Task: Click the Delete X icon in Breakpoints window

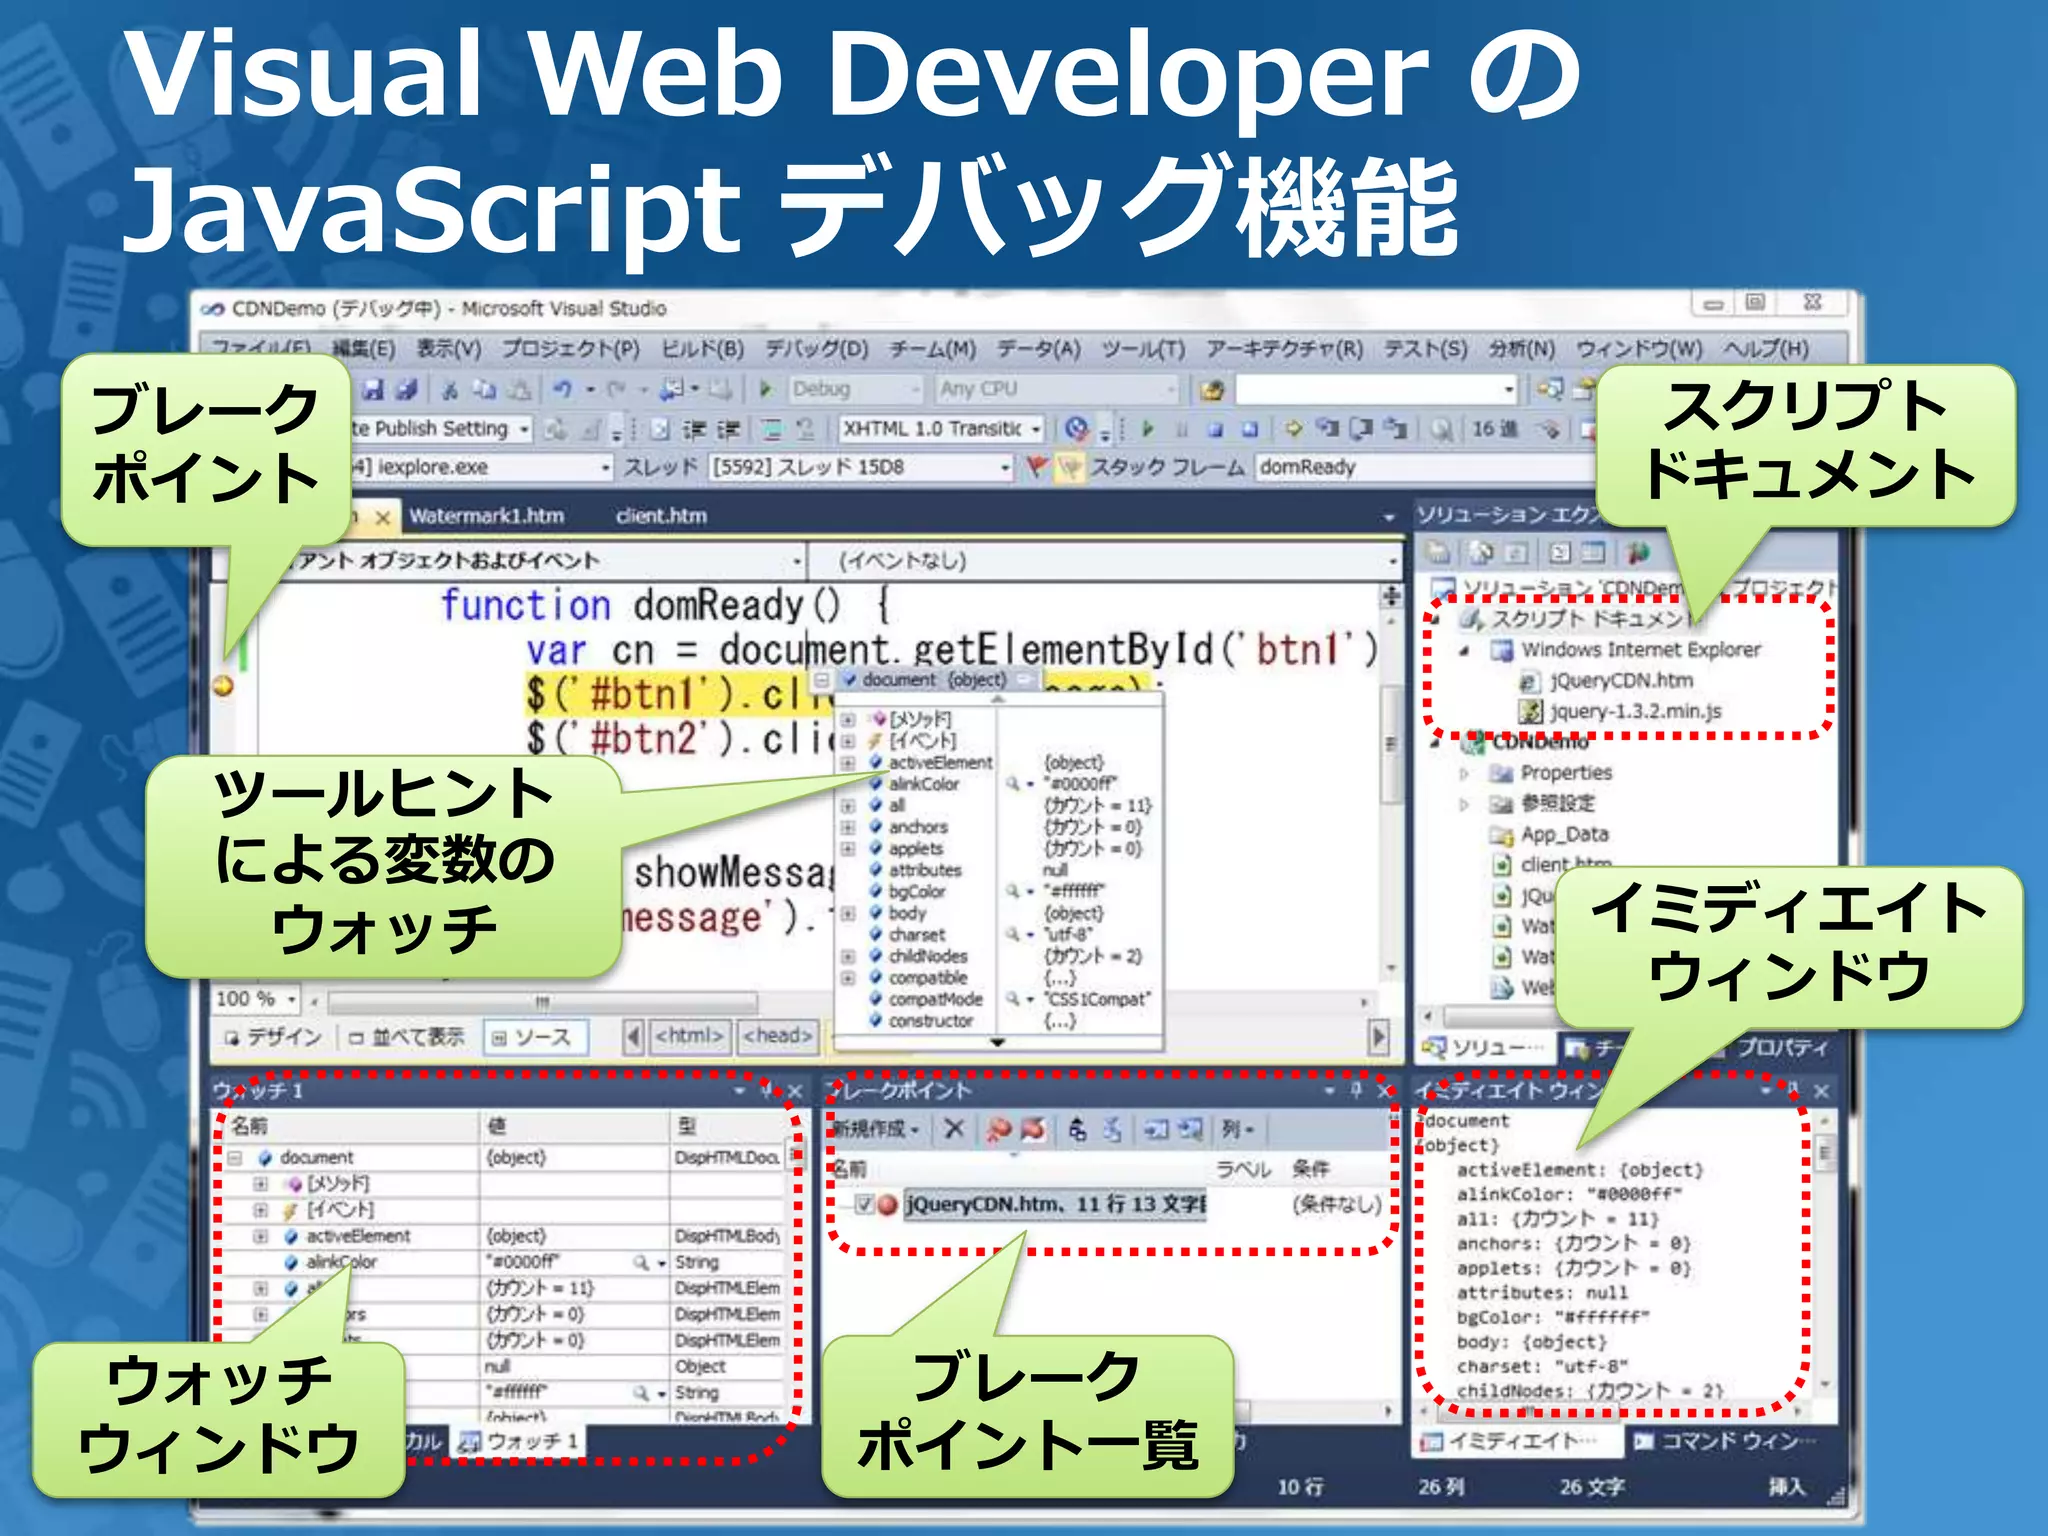Action: (x=954, y=1129)
